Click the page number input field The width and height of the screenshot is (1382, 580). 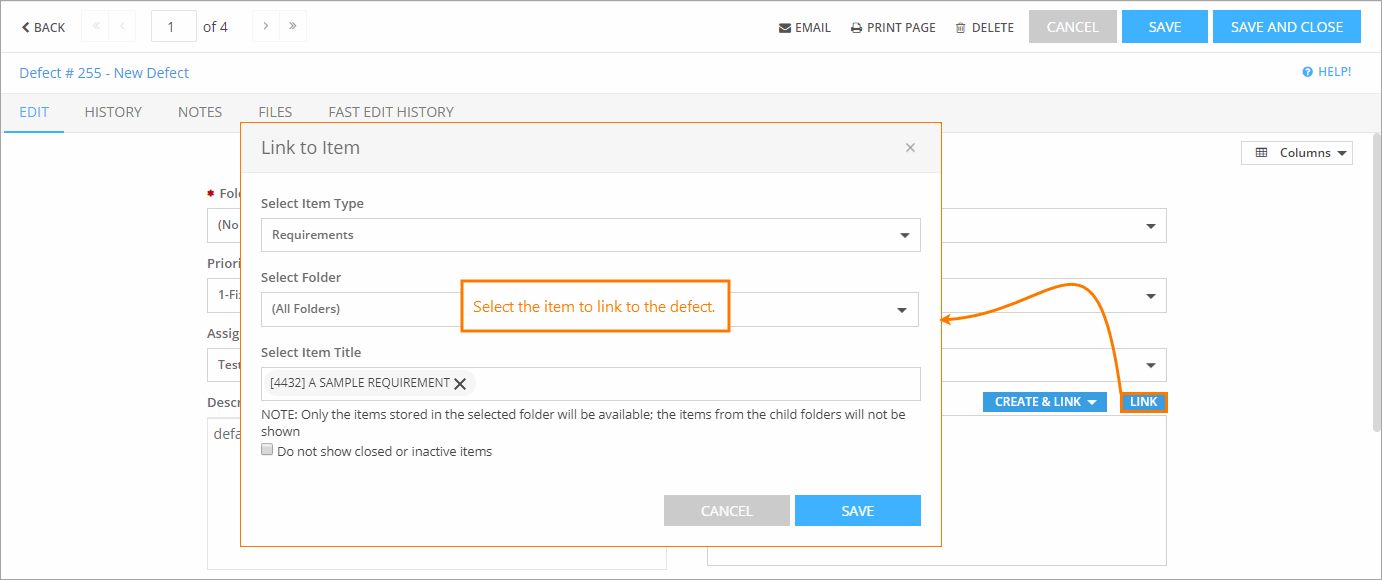pos(173,26)
